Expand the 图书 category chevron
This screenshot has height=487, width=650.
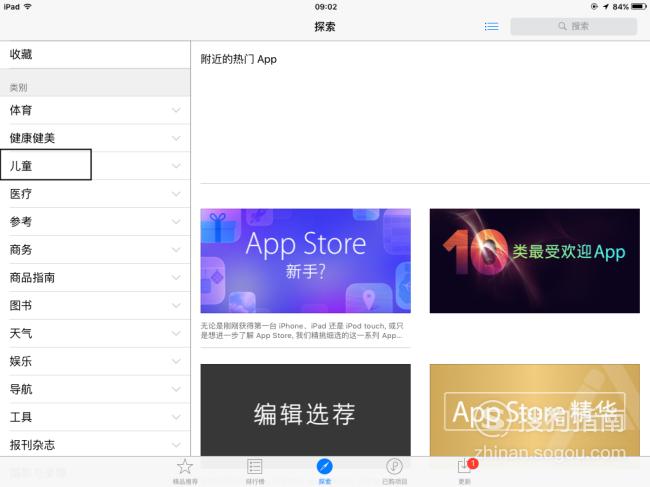pyautogui.click(x=176, y=305)
